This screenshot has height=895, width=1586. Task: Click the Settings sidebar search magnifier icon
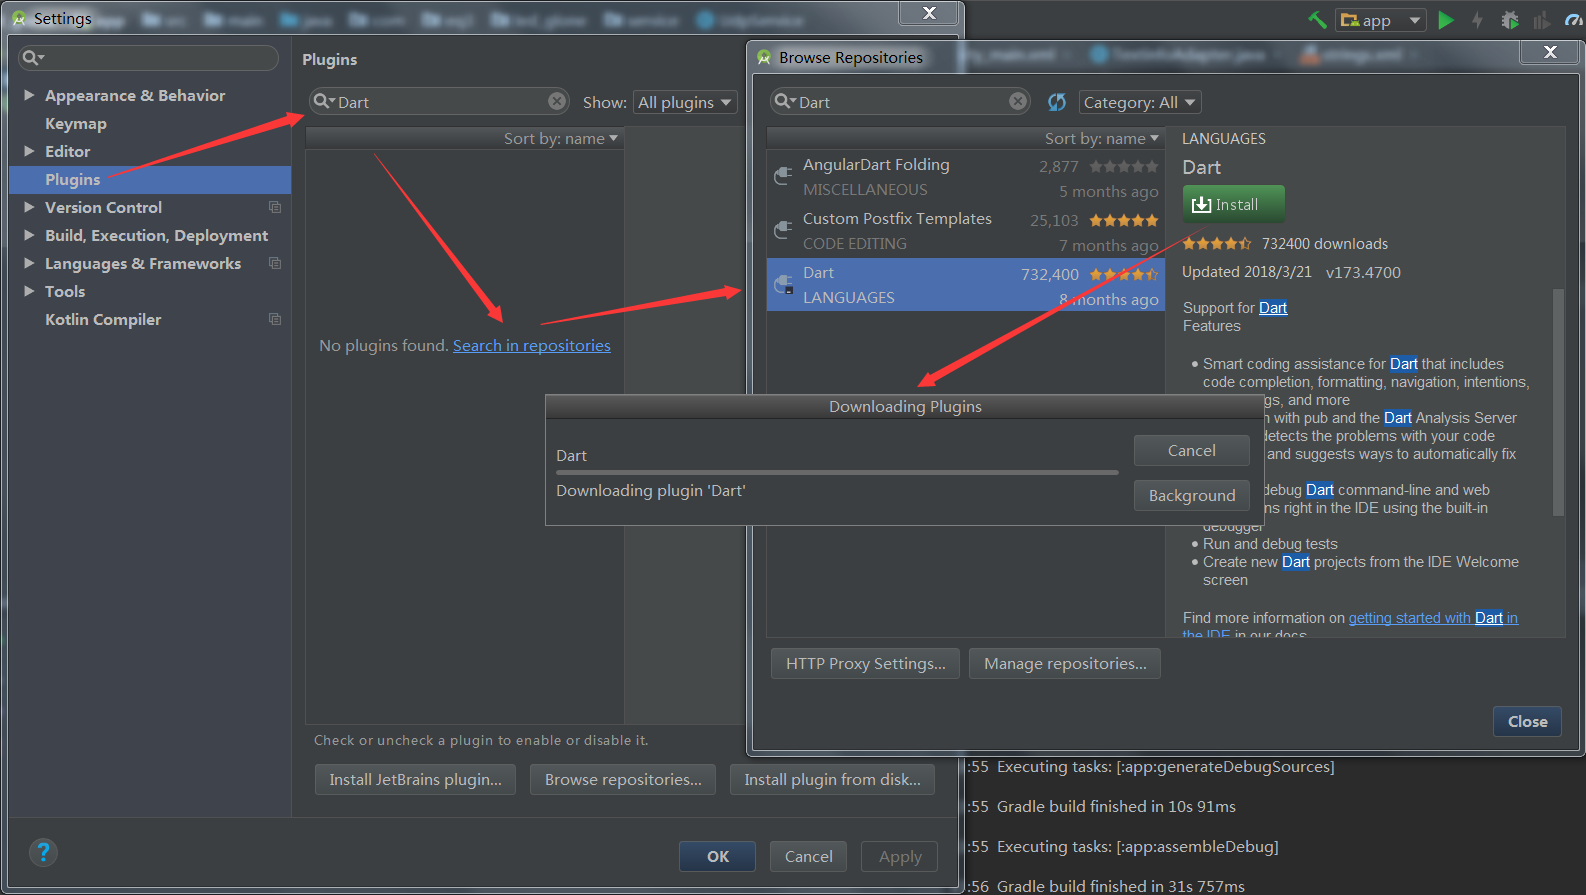pyautogui.click(x=33, y=58)
